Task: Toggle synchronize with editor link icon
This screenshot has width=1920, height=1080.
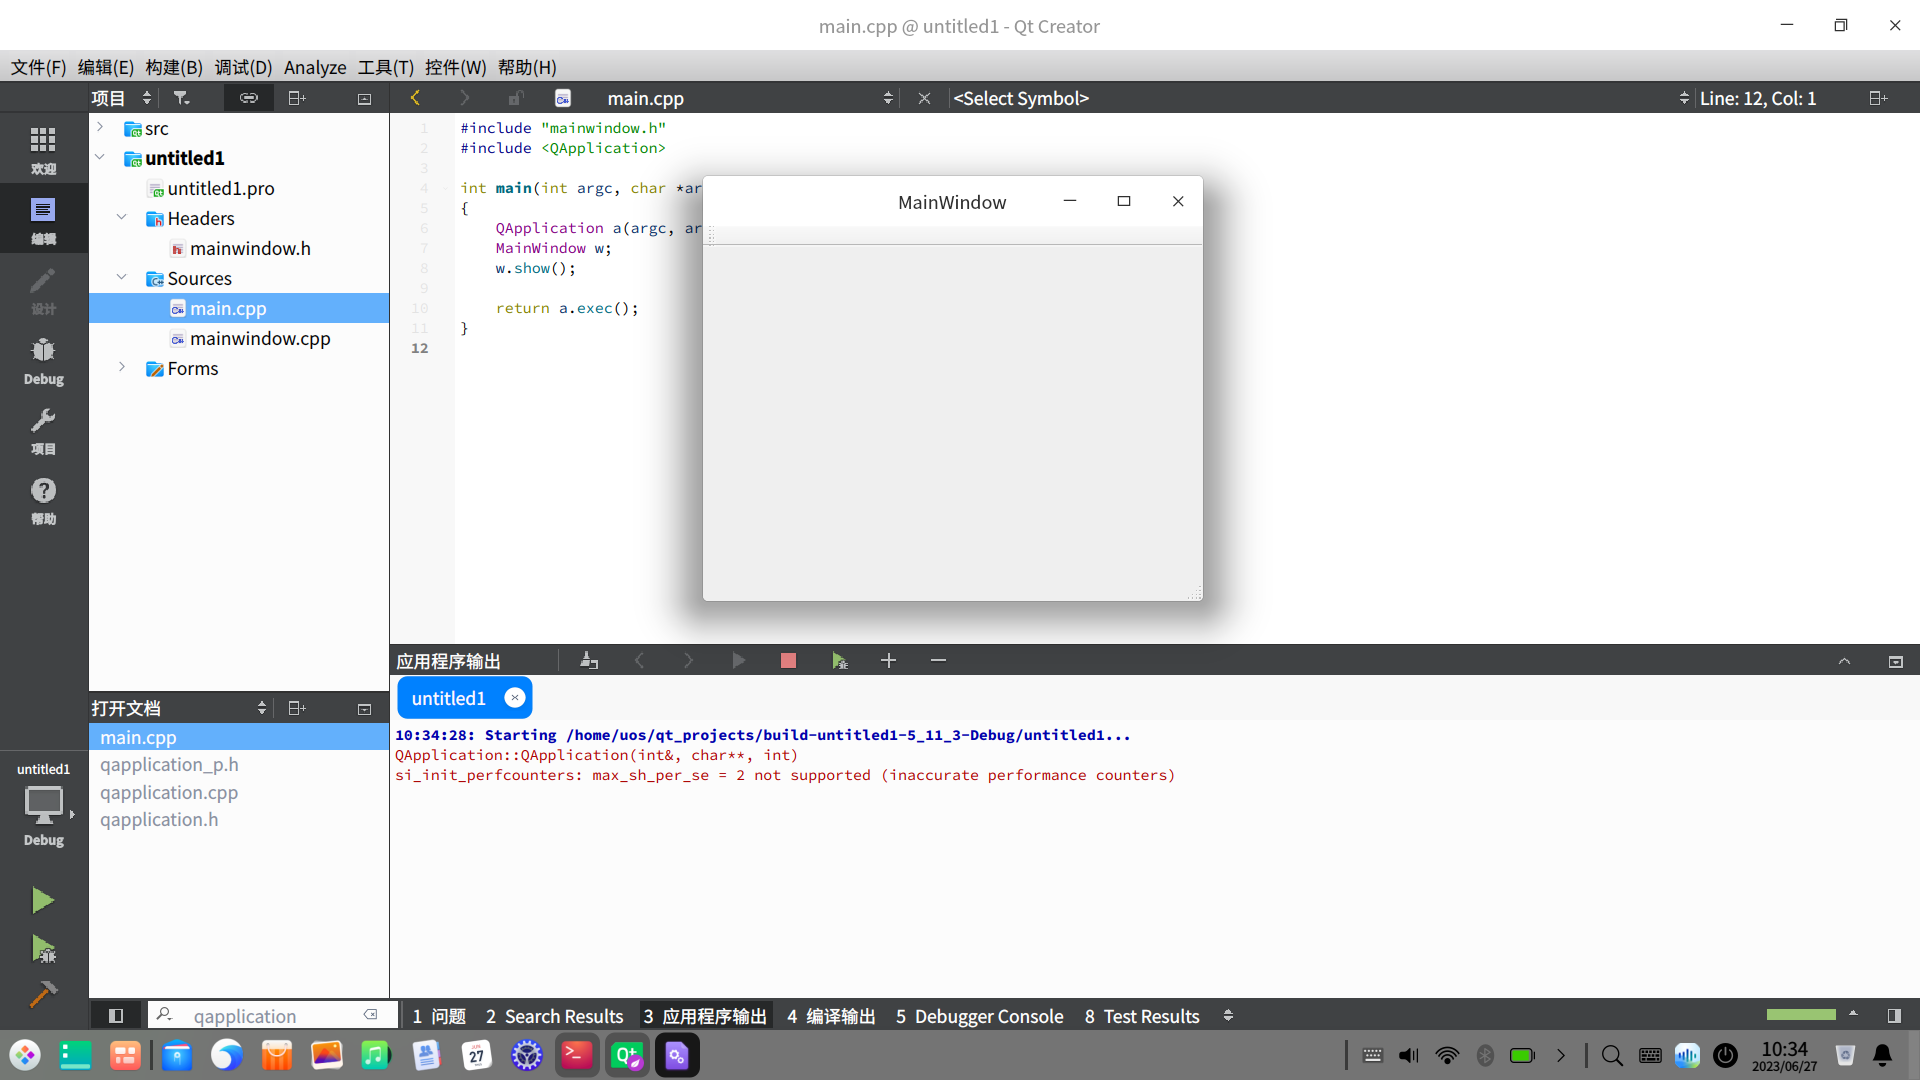Action: [x=248, y=98]
